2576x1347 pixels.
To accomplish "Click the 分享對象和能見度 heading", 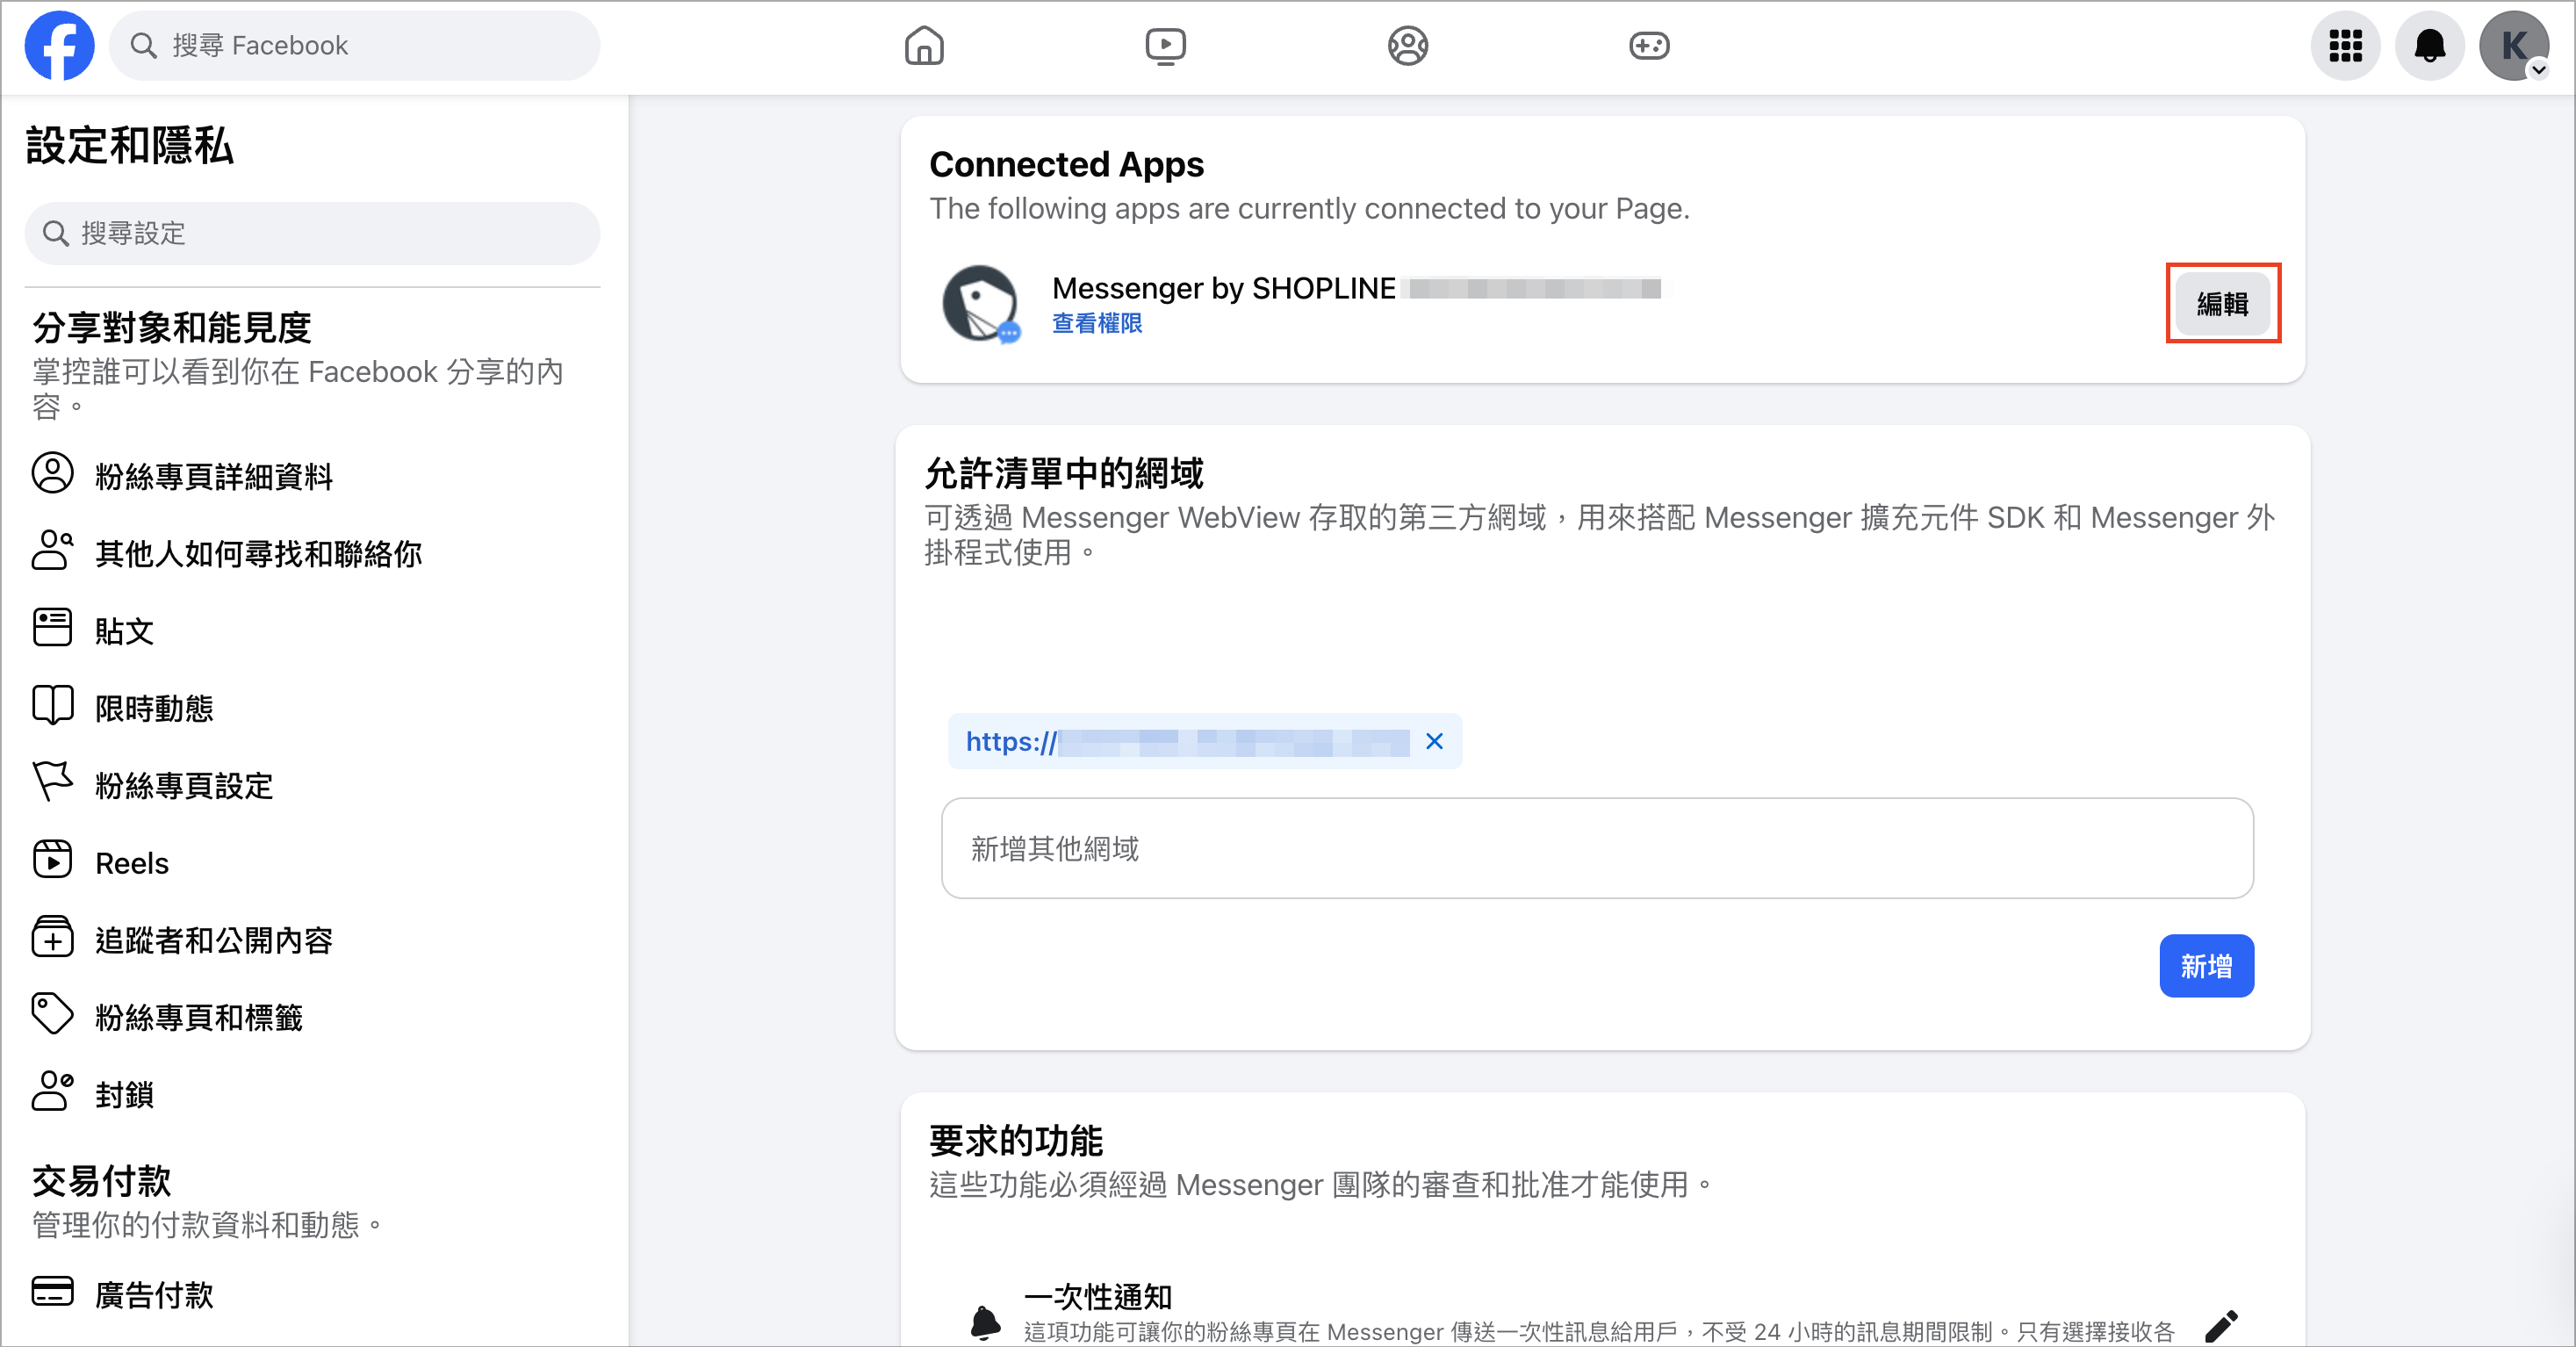I will coord(171,327).
